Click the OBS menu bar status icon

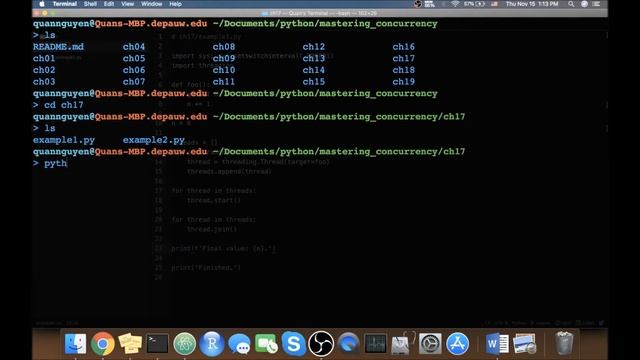(x=417, y=4)
